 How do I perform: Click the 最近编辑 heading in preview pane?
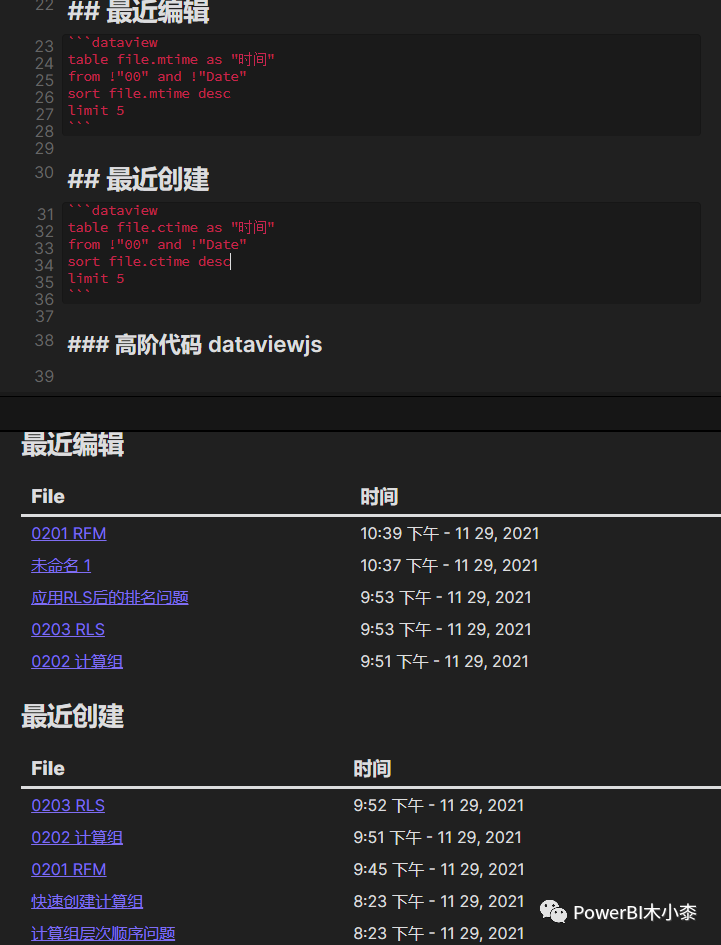tap(73, 445)
